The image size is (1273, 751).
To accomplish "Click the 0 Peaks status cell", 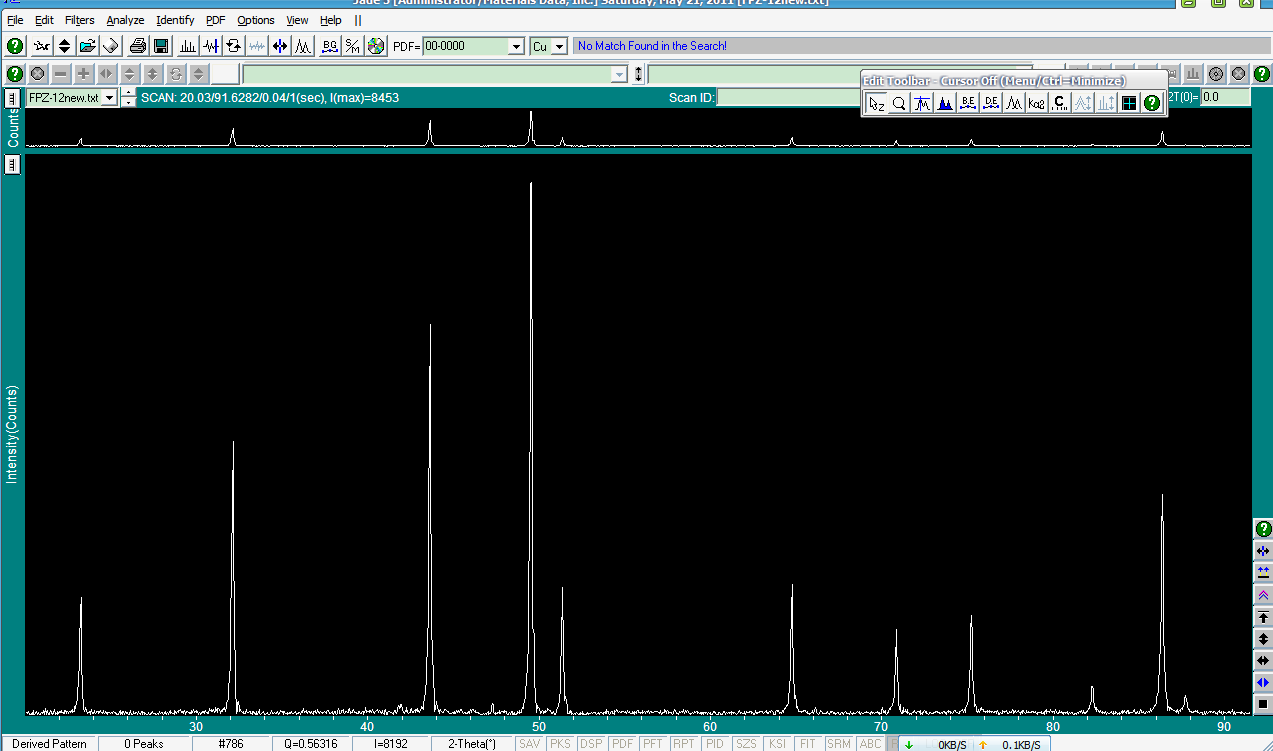I will [144, 744].
